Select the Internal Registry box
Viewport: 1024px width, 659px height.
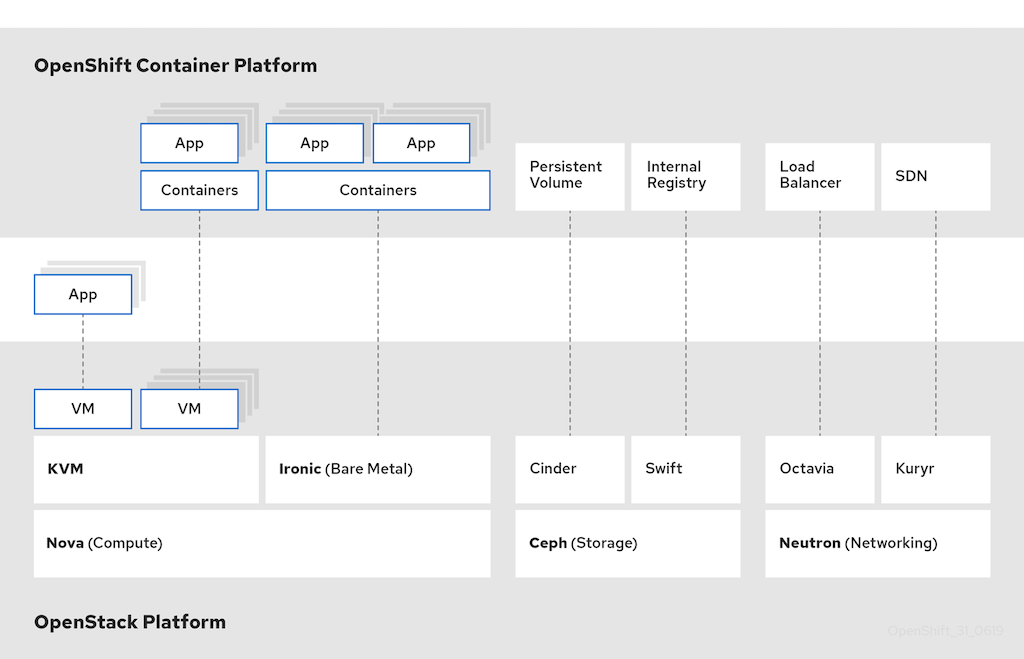tap(686, 176)
